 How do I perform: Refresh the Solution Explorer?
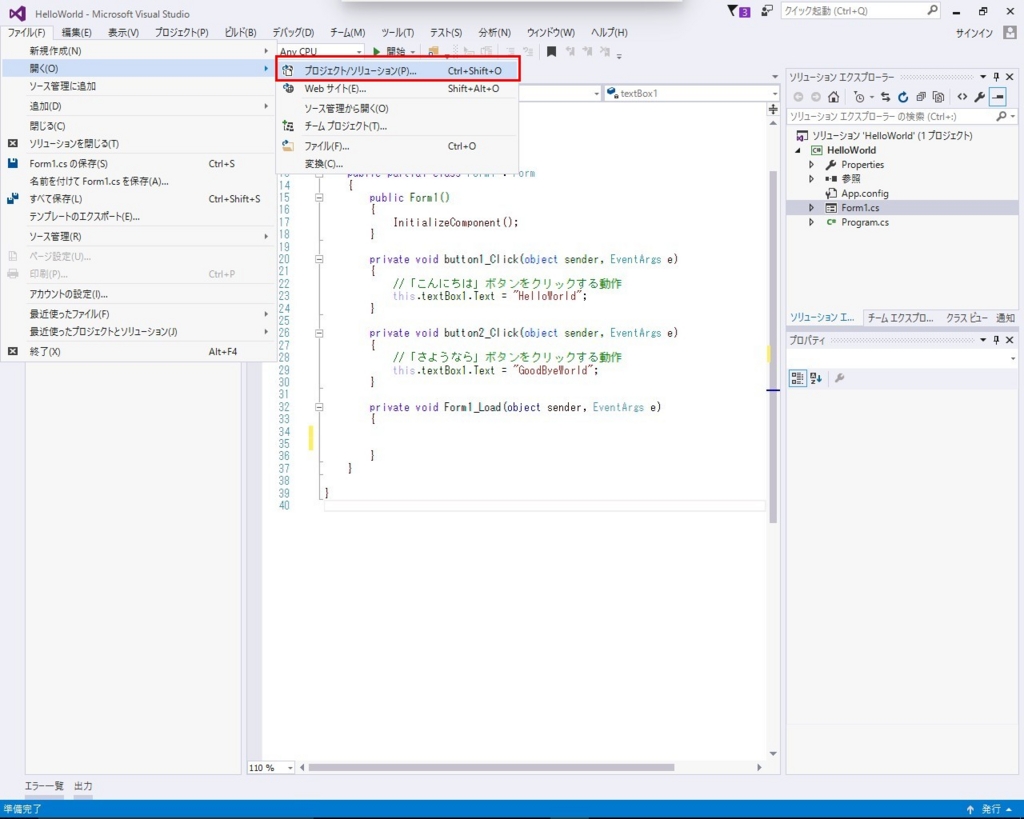(903, 97)
